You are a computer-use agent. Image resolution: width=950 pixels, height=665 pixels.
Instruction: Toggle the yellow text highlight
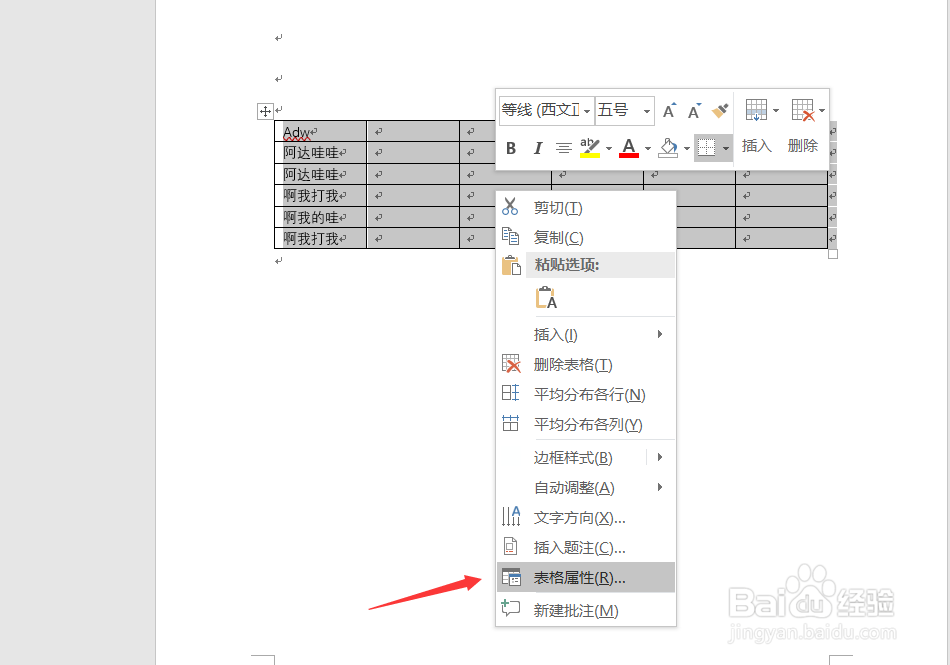point(588,148)
